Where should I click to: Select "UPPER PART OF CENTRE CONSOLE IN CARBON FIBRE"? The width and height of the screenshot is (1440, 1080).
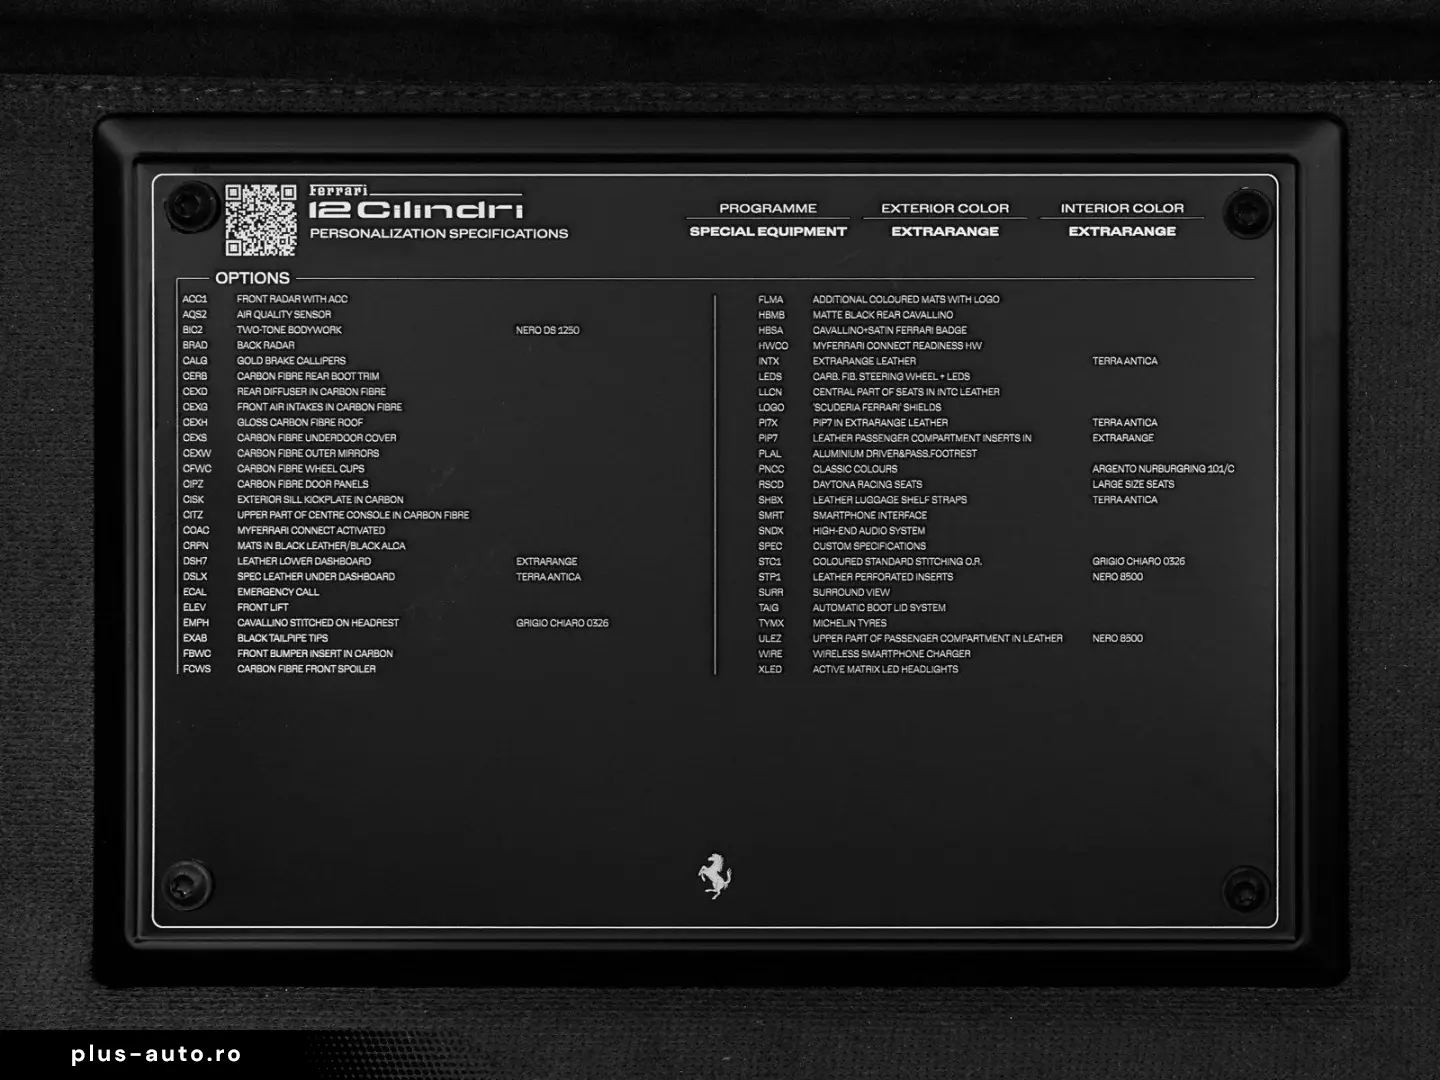click(x=353, y=515)
